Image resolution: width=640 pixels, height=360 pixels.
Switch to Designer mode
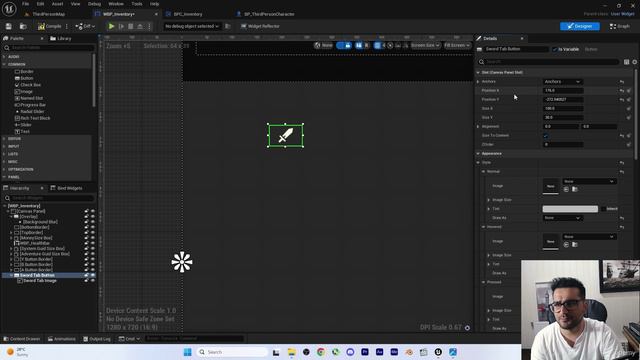580,26
